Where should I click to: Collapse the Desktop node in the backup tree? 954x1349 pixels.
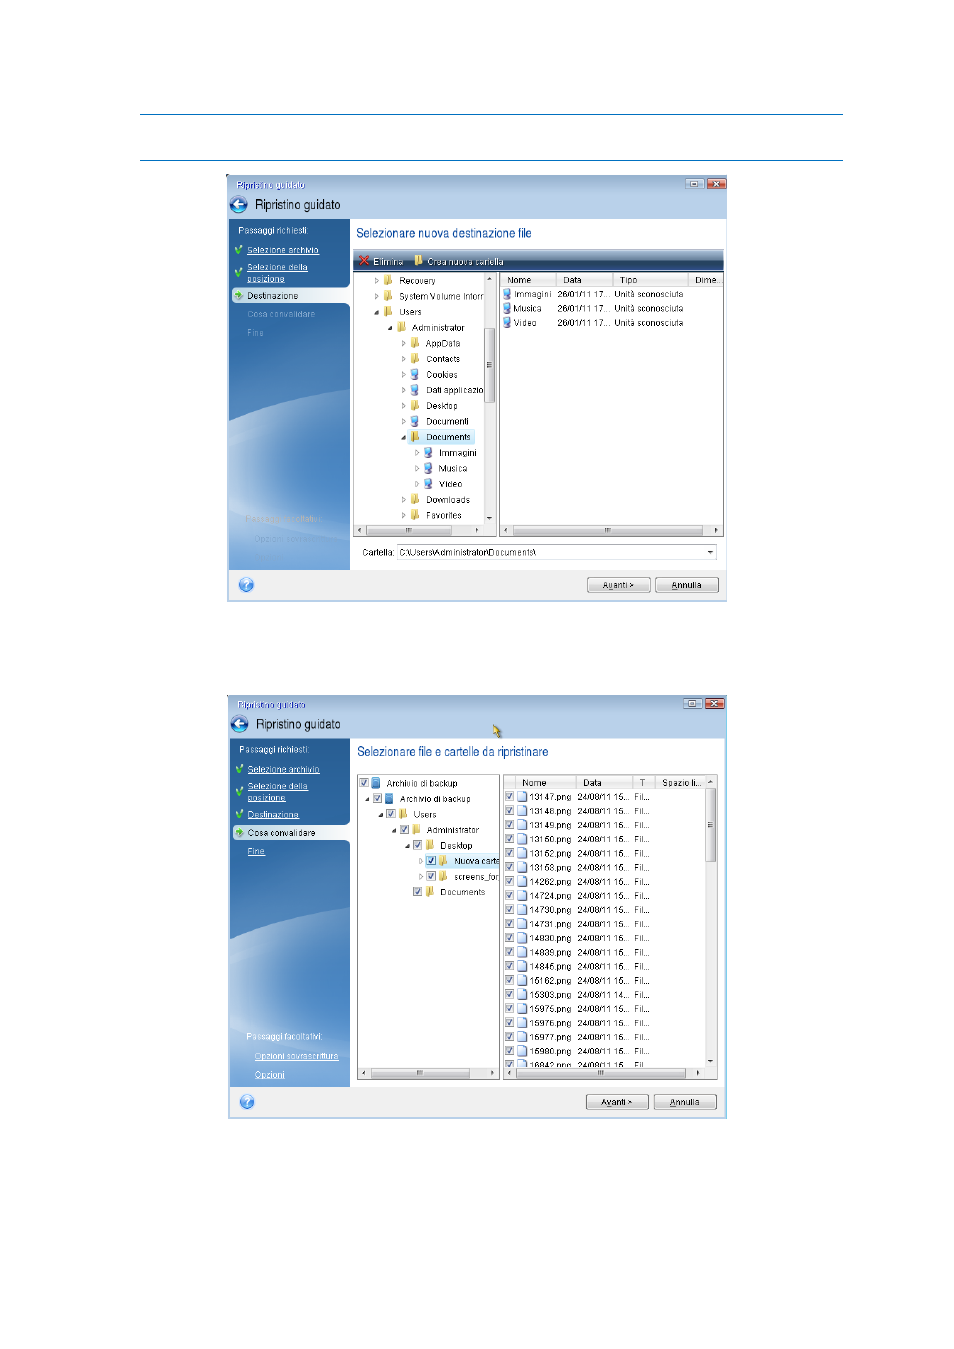(x=407, y=845)
